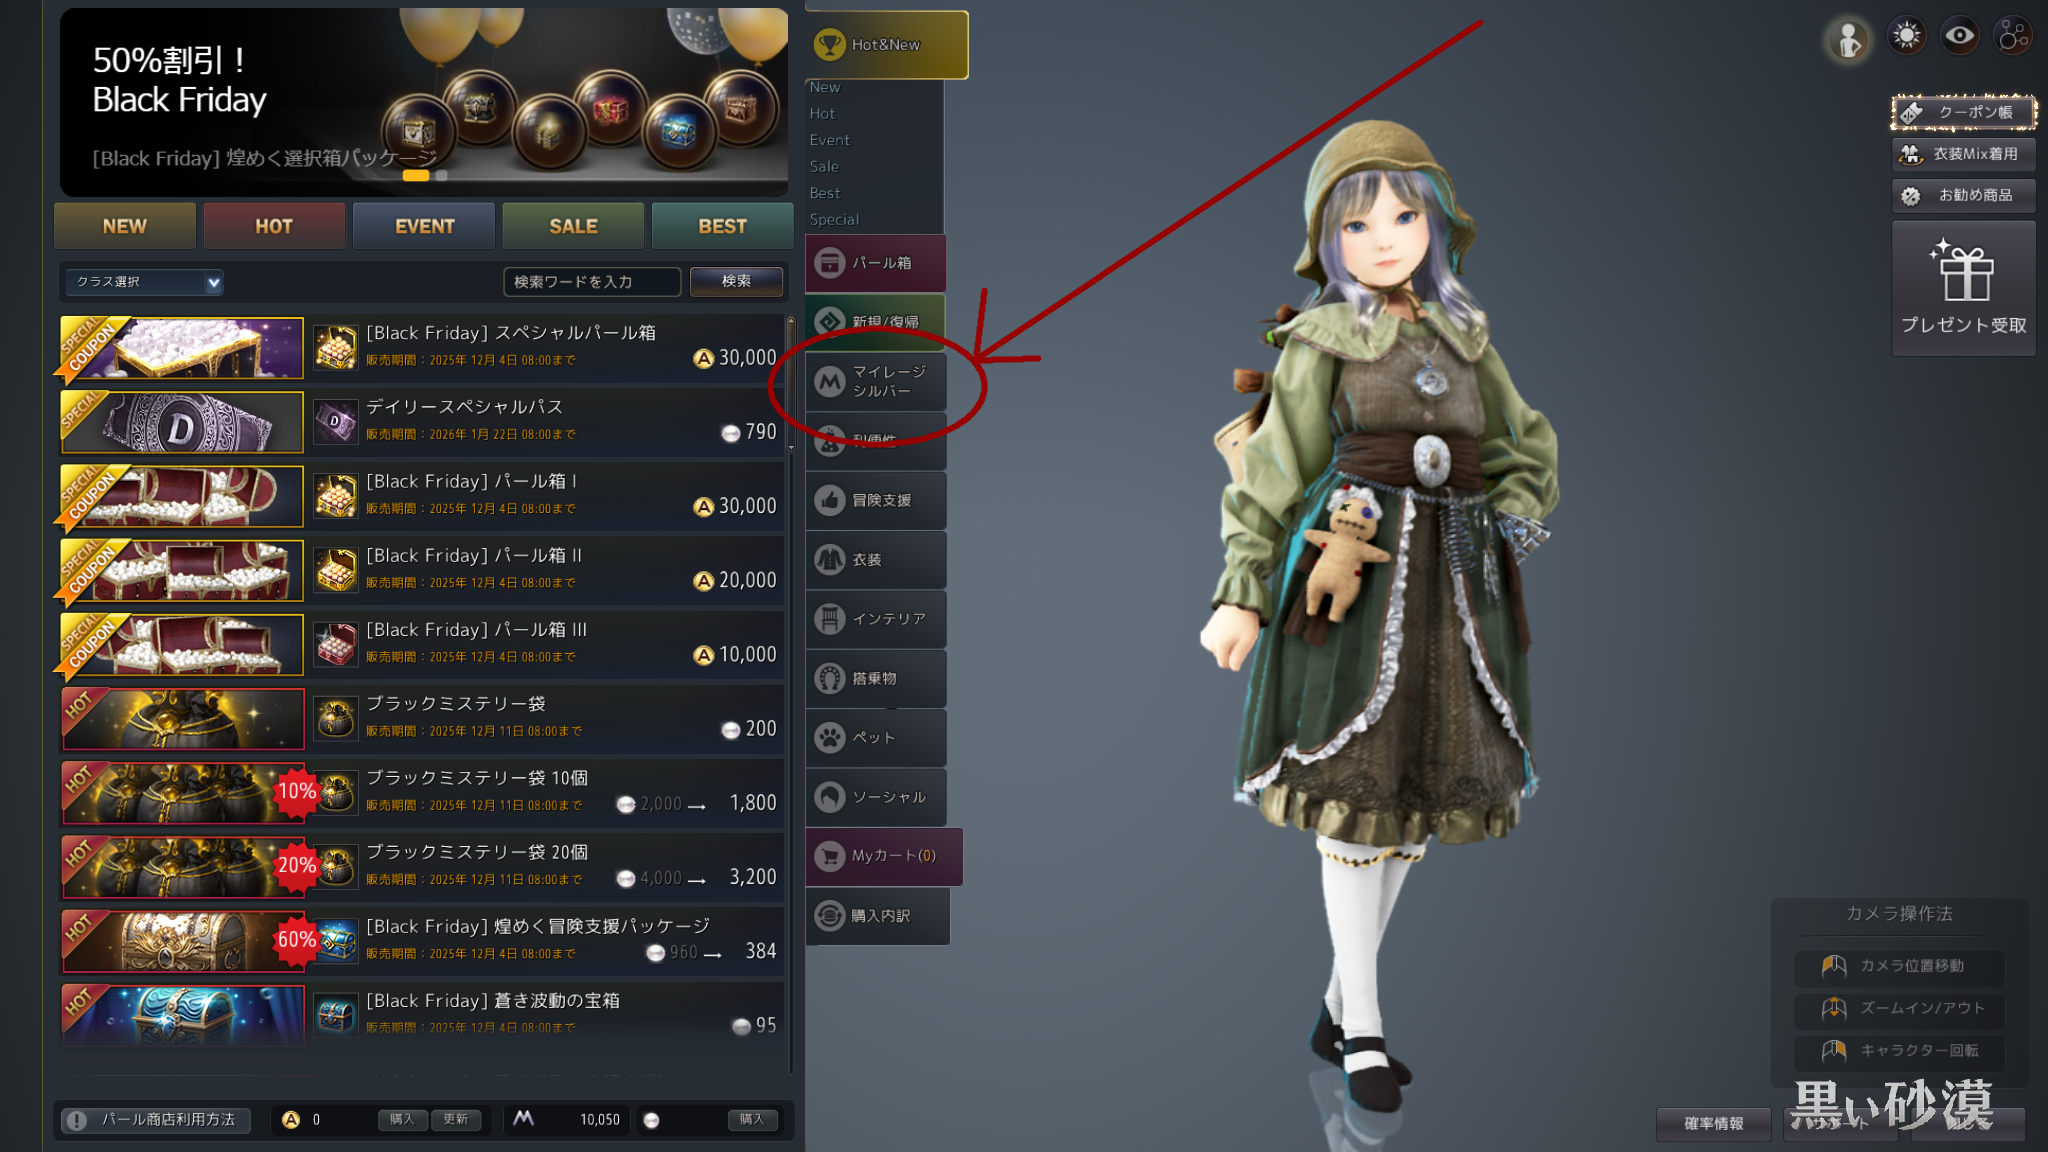The image size is (2048, 1152).
Task: Open the プレゼント受取 gift box
Action: pos(1964,288)
